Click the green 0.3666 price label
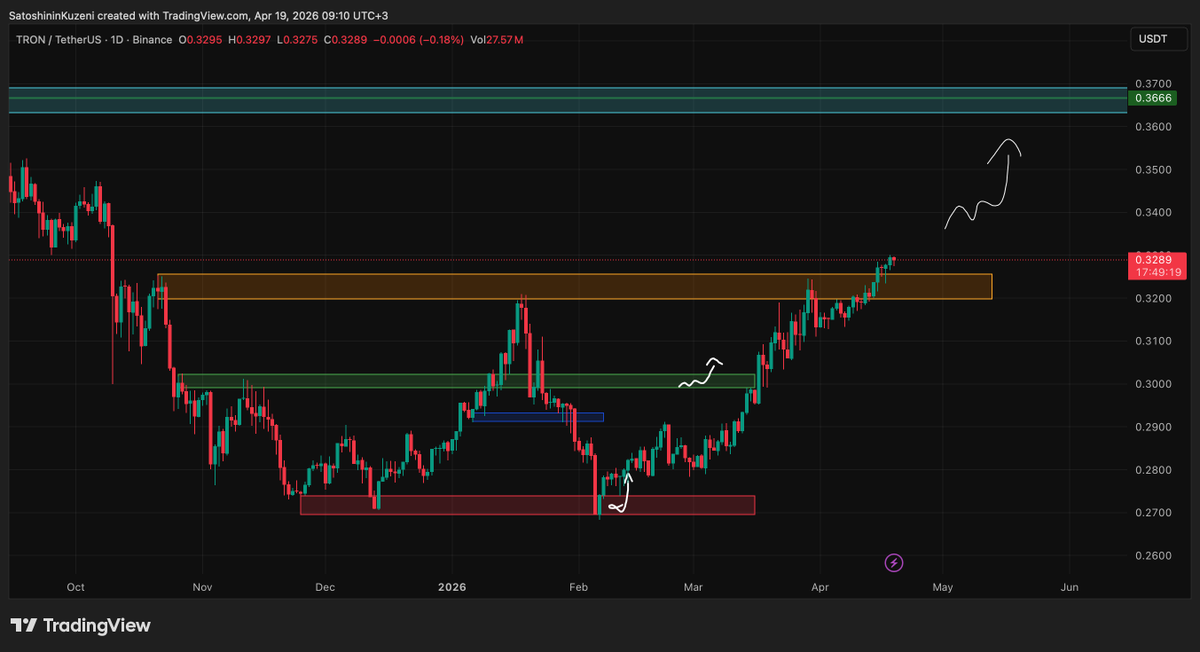Viewport: 1200px width, 652px height. 1154,98
